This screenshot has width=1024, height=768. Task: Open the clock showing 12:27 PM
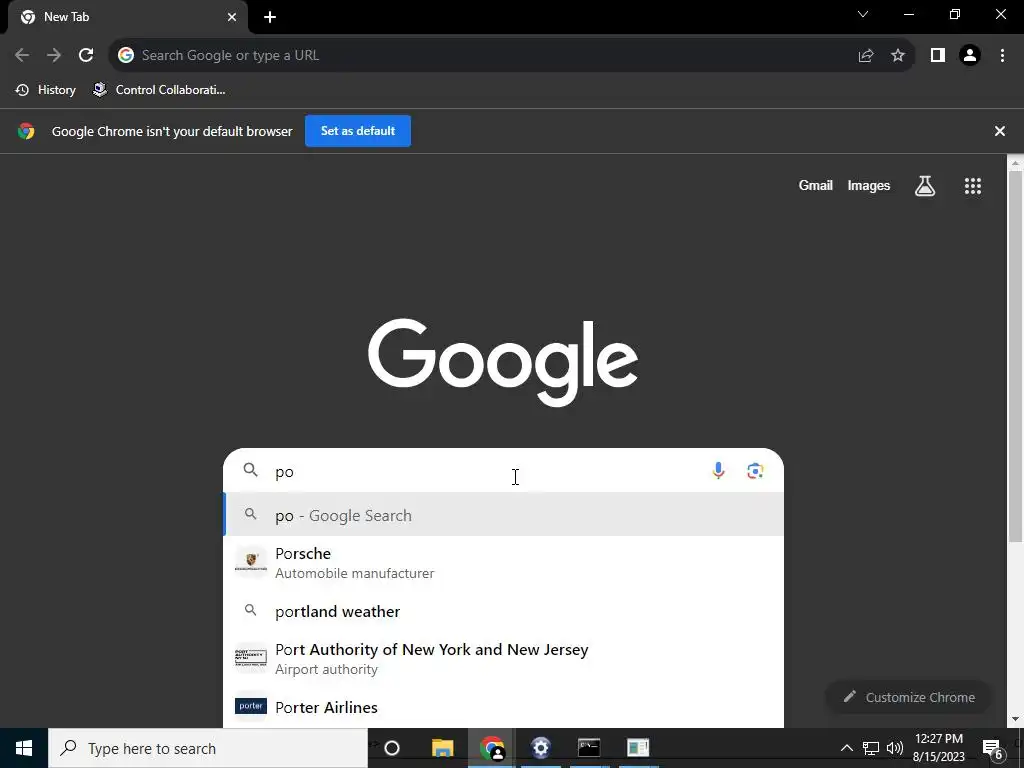coord(938,748)
